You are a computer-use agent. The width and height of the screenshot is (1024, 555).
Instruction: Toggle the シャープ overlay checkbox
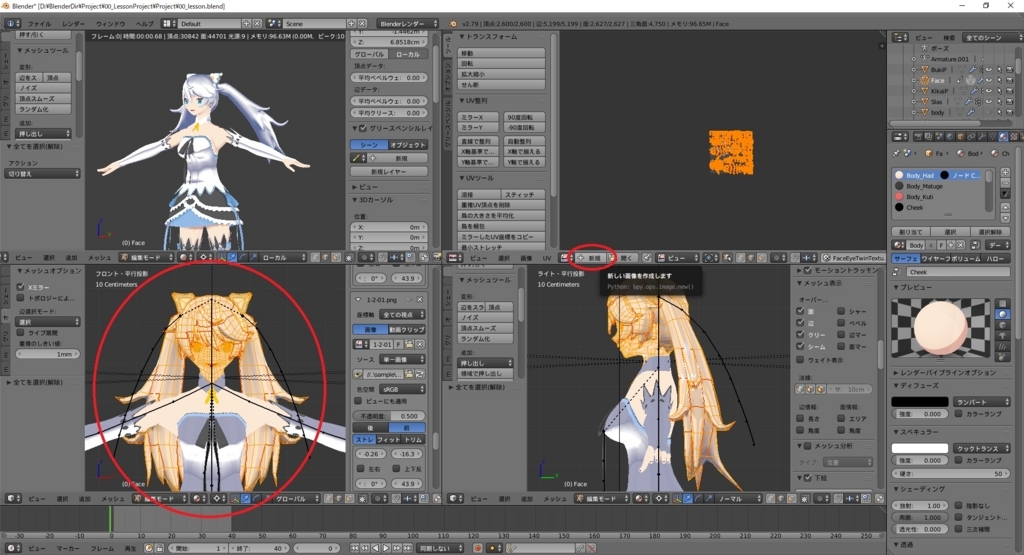840,311
